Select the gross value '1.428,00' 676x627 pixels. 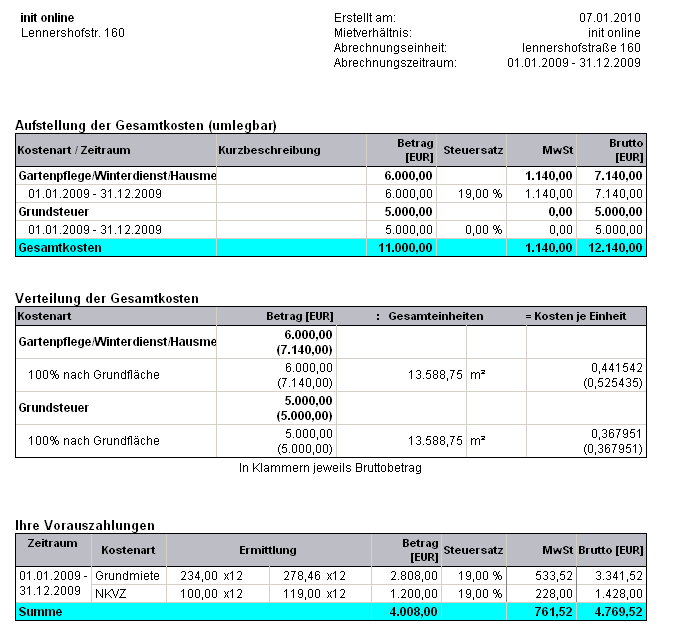coord(619,594)
